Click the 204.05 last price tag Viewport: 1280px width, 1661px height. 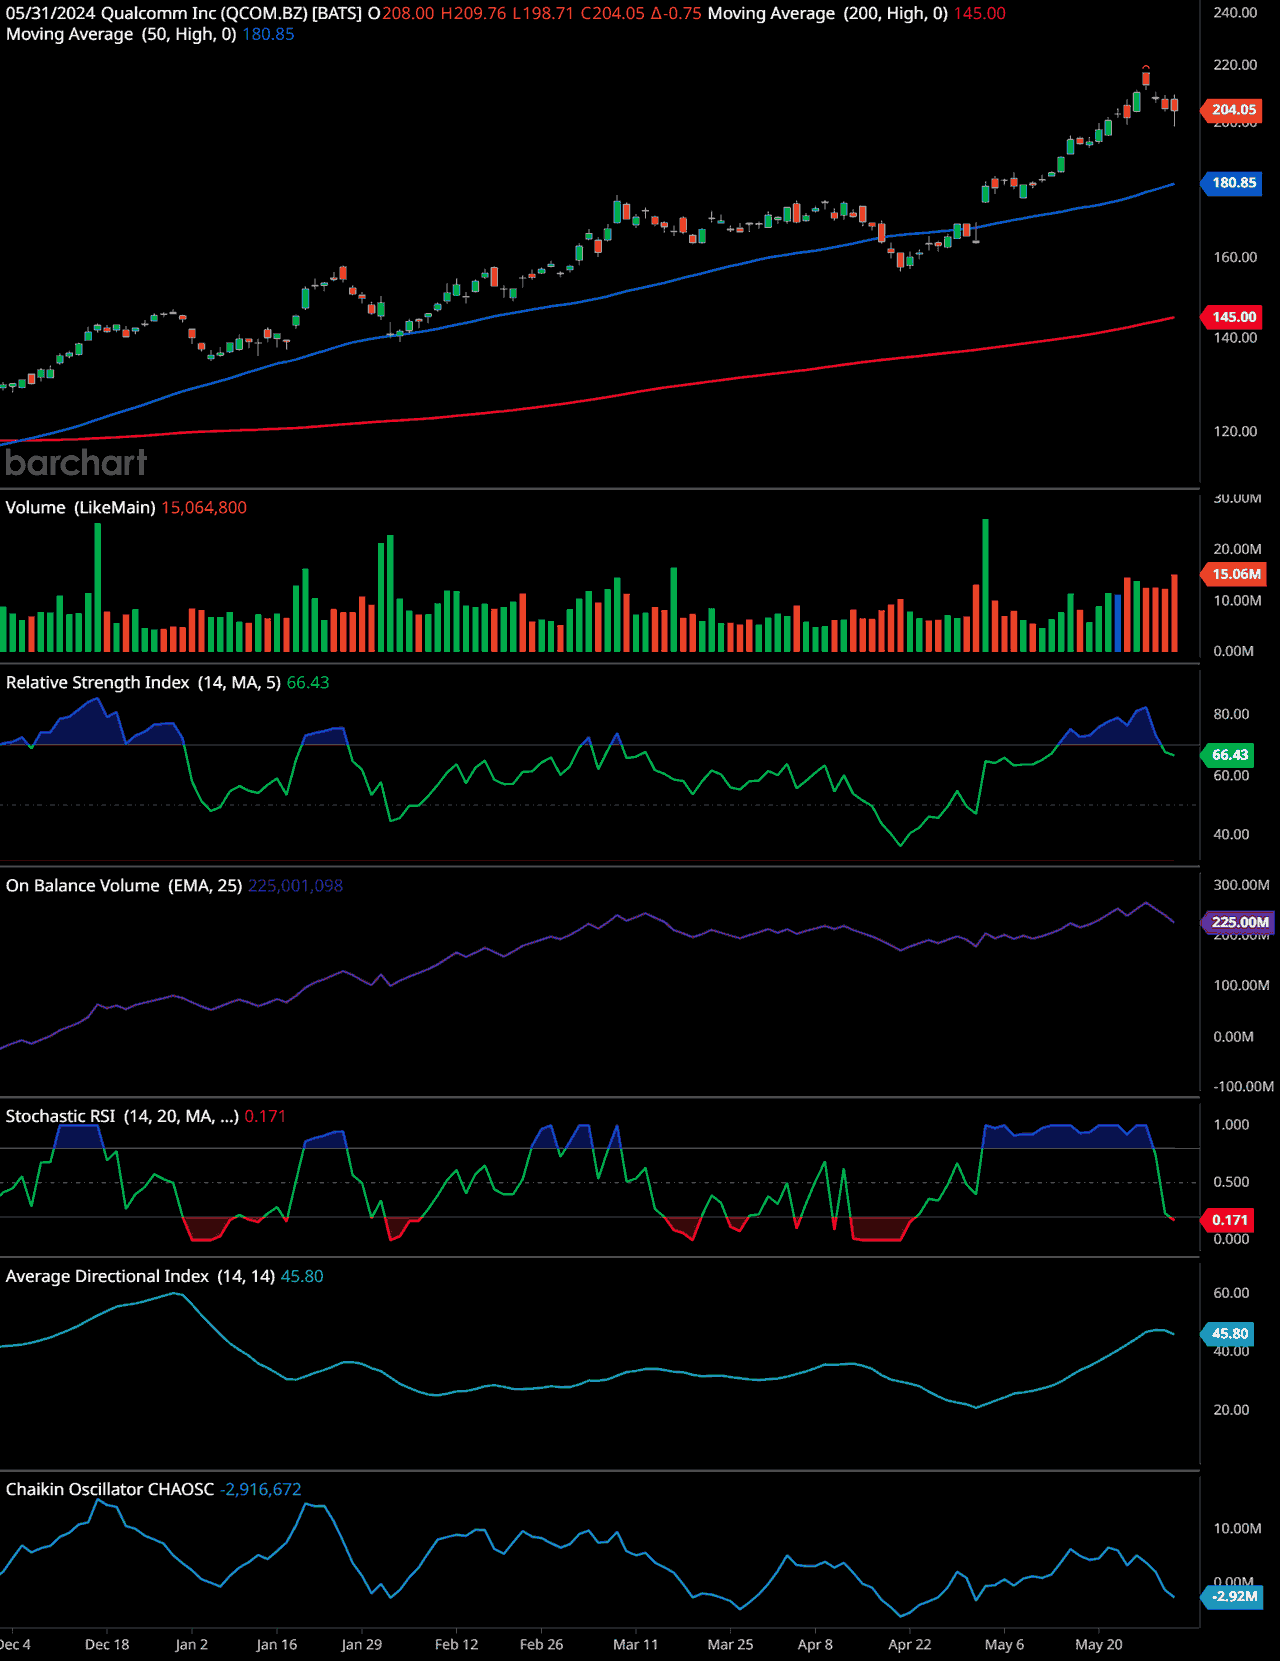[x=1233, y=110]
